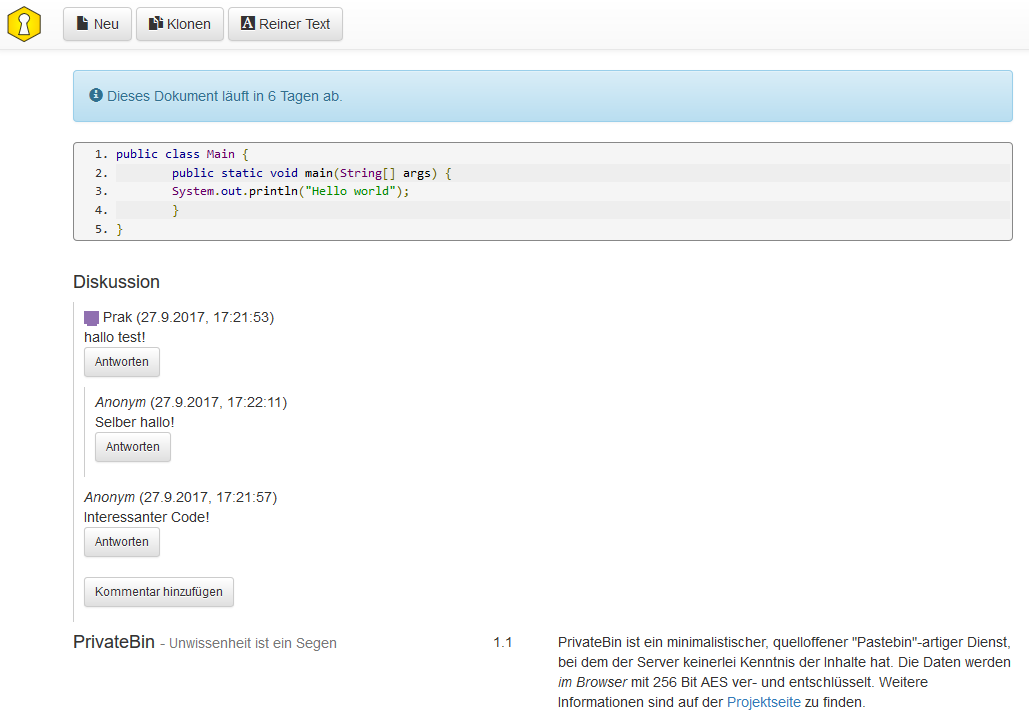Click the document expiry notice text

coord(224,96)
